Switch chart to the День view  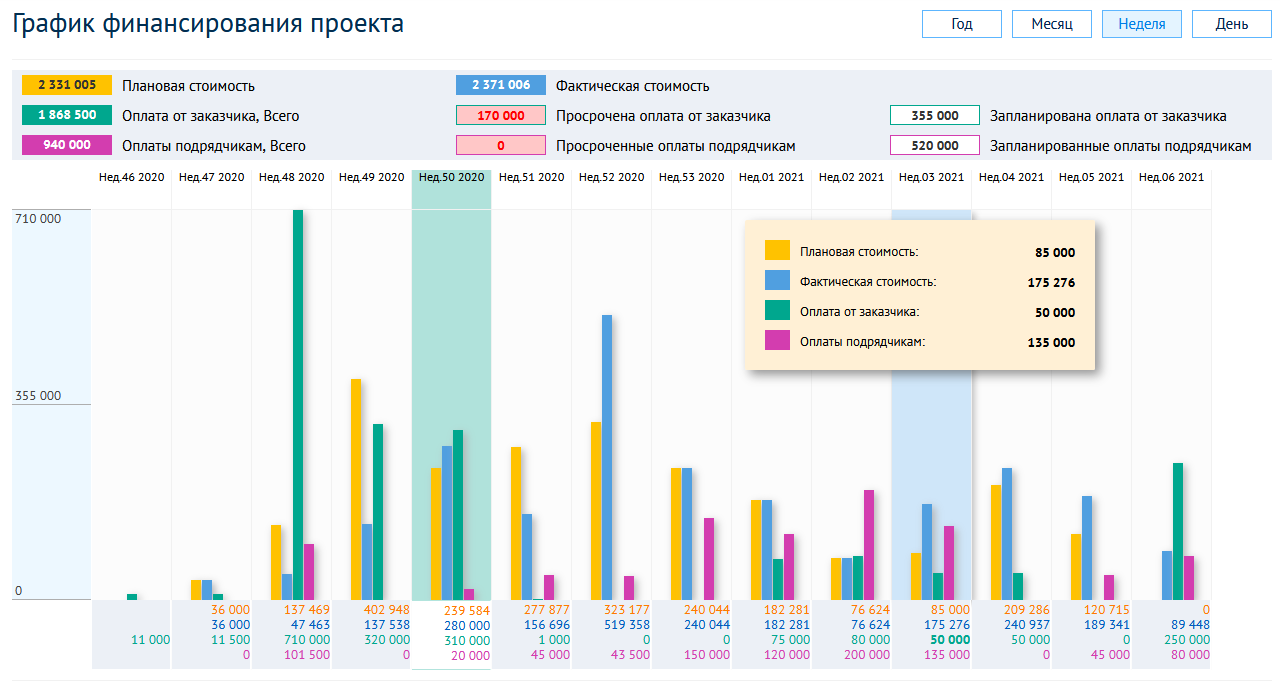(1232, 24)
